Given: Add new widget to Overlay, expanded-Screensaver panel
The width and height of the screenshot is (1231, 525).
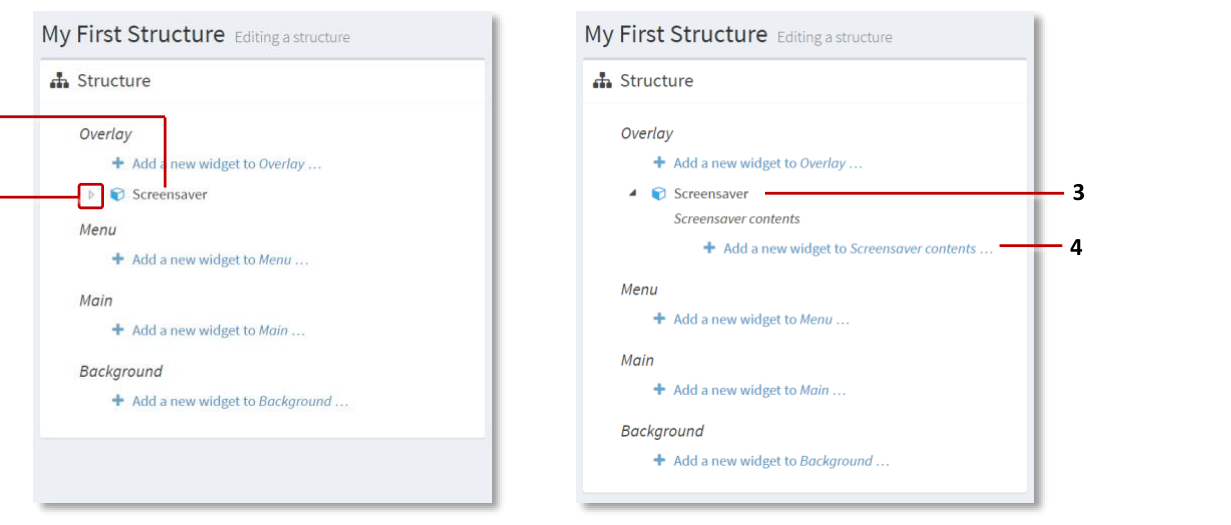Looking at the screenshot, I should 767,163.
